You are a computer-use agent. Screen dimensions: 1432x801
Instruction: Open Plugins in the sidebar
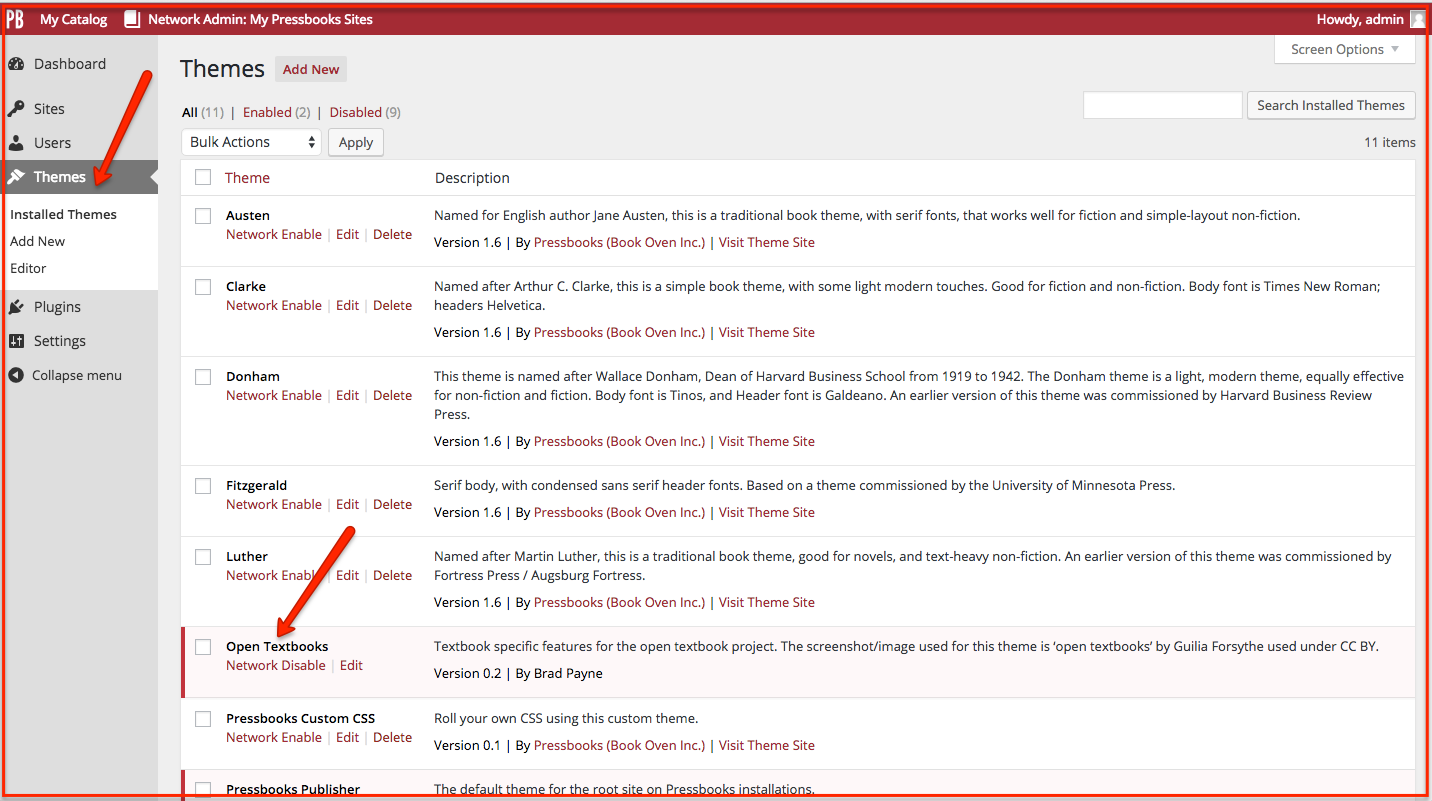tap(57, 307)
